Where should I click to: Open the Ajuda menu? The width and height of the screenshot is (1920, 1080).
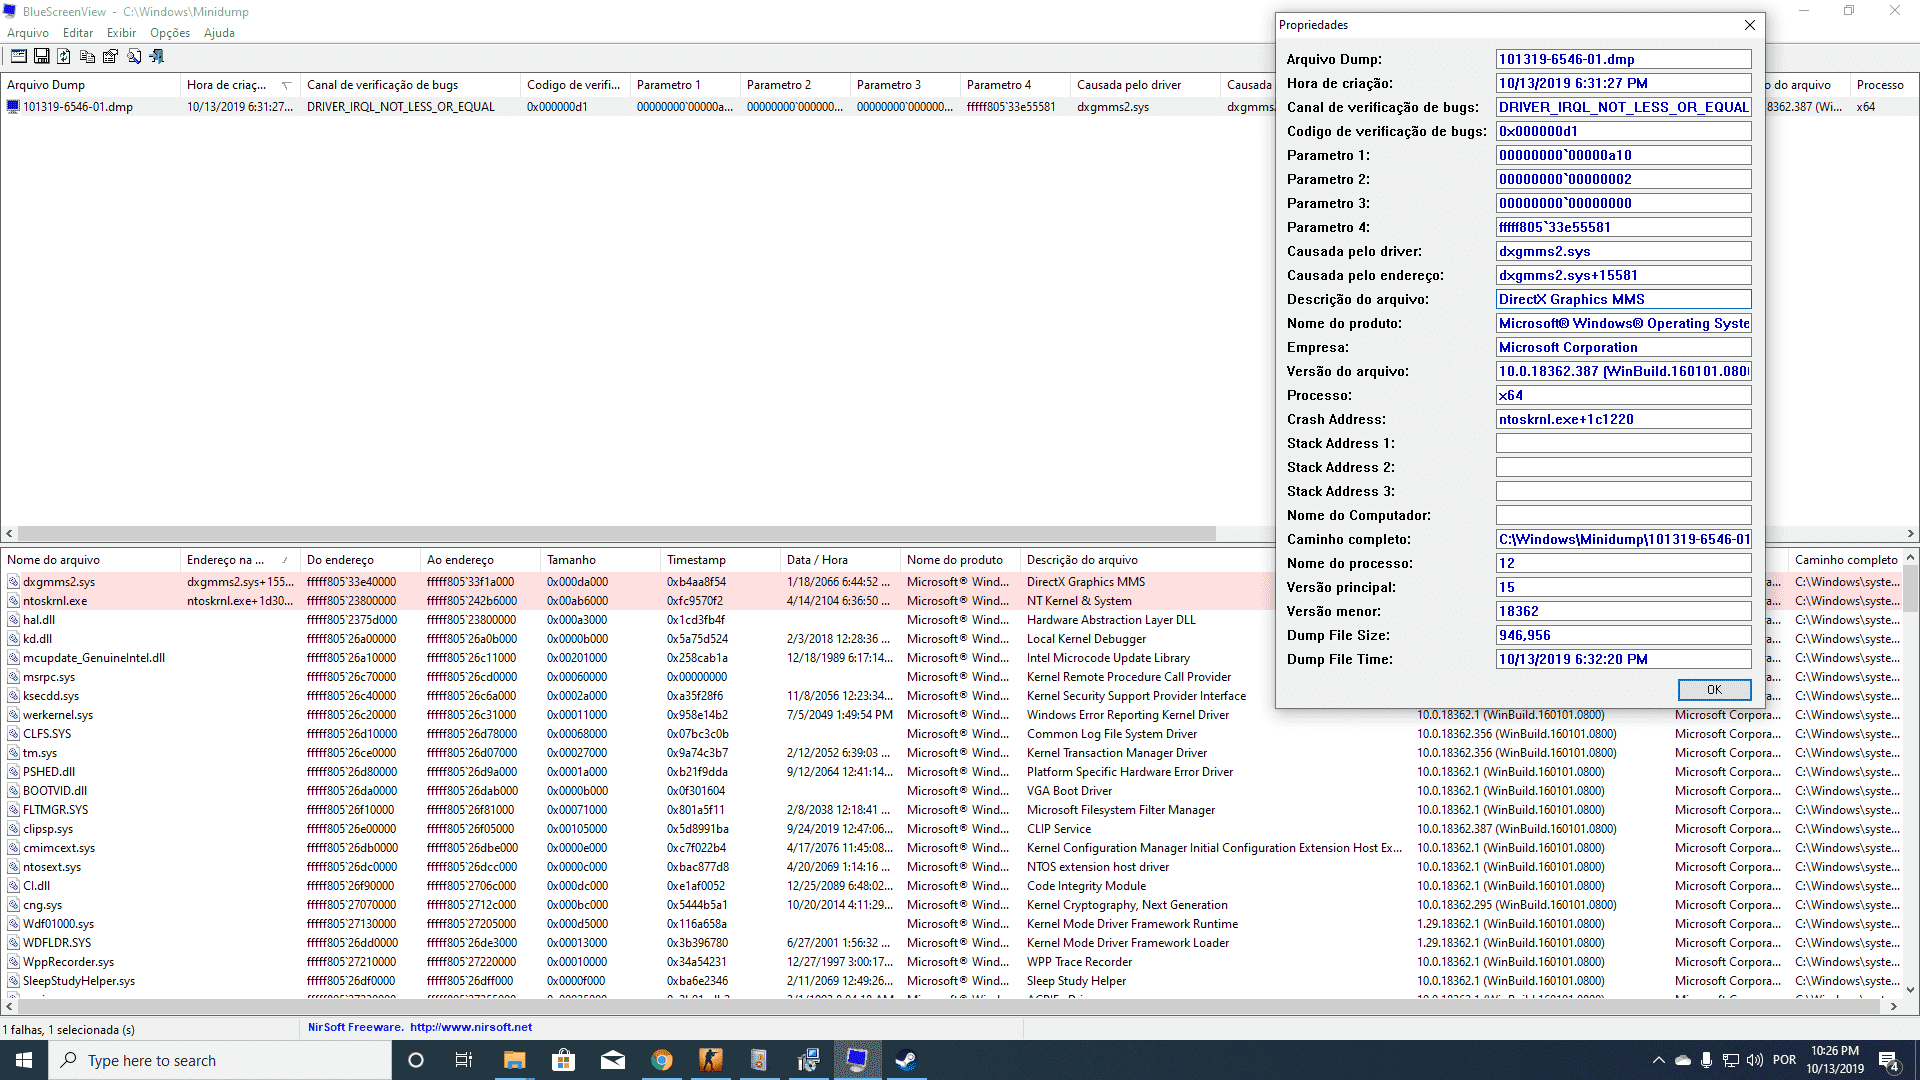point(219,33)
